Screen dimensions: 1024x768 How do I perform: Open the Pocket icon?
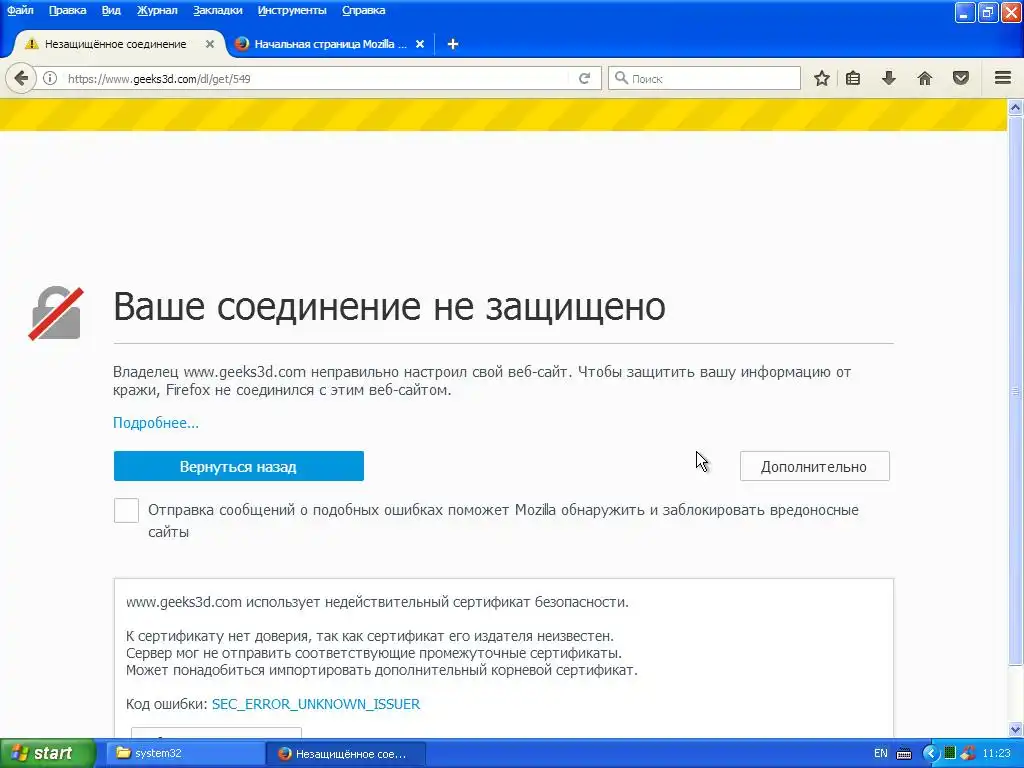click(961, 78)
